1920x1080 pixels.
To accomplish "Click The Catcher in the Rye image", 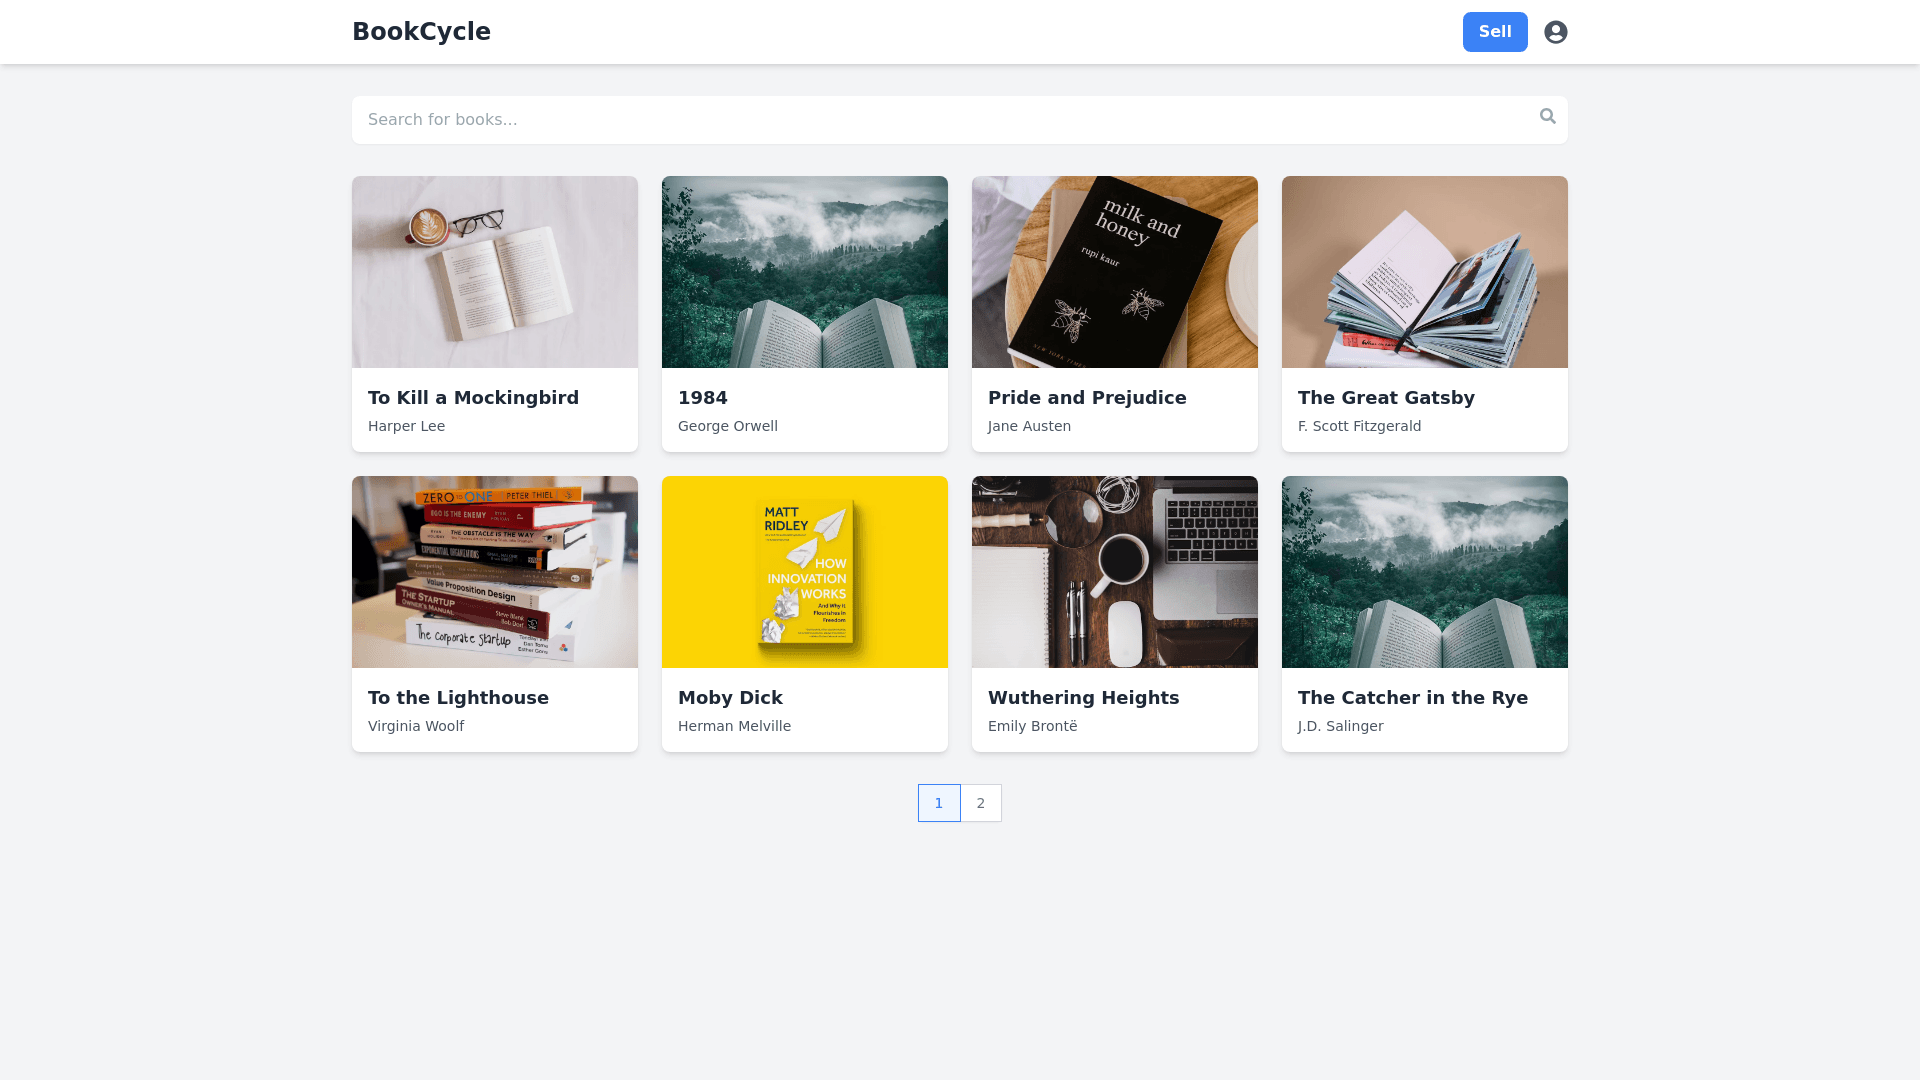I will (1425, 572).
